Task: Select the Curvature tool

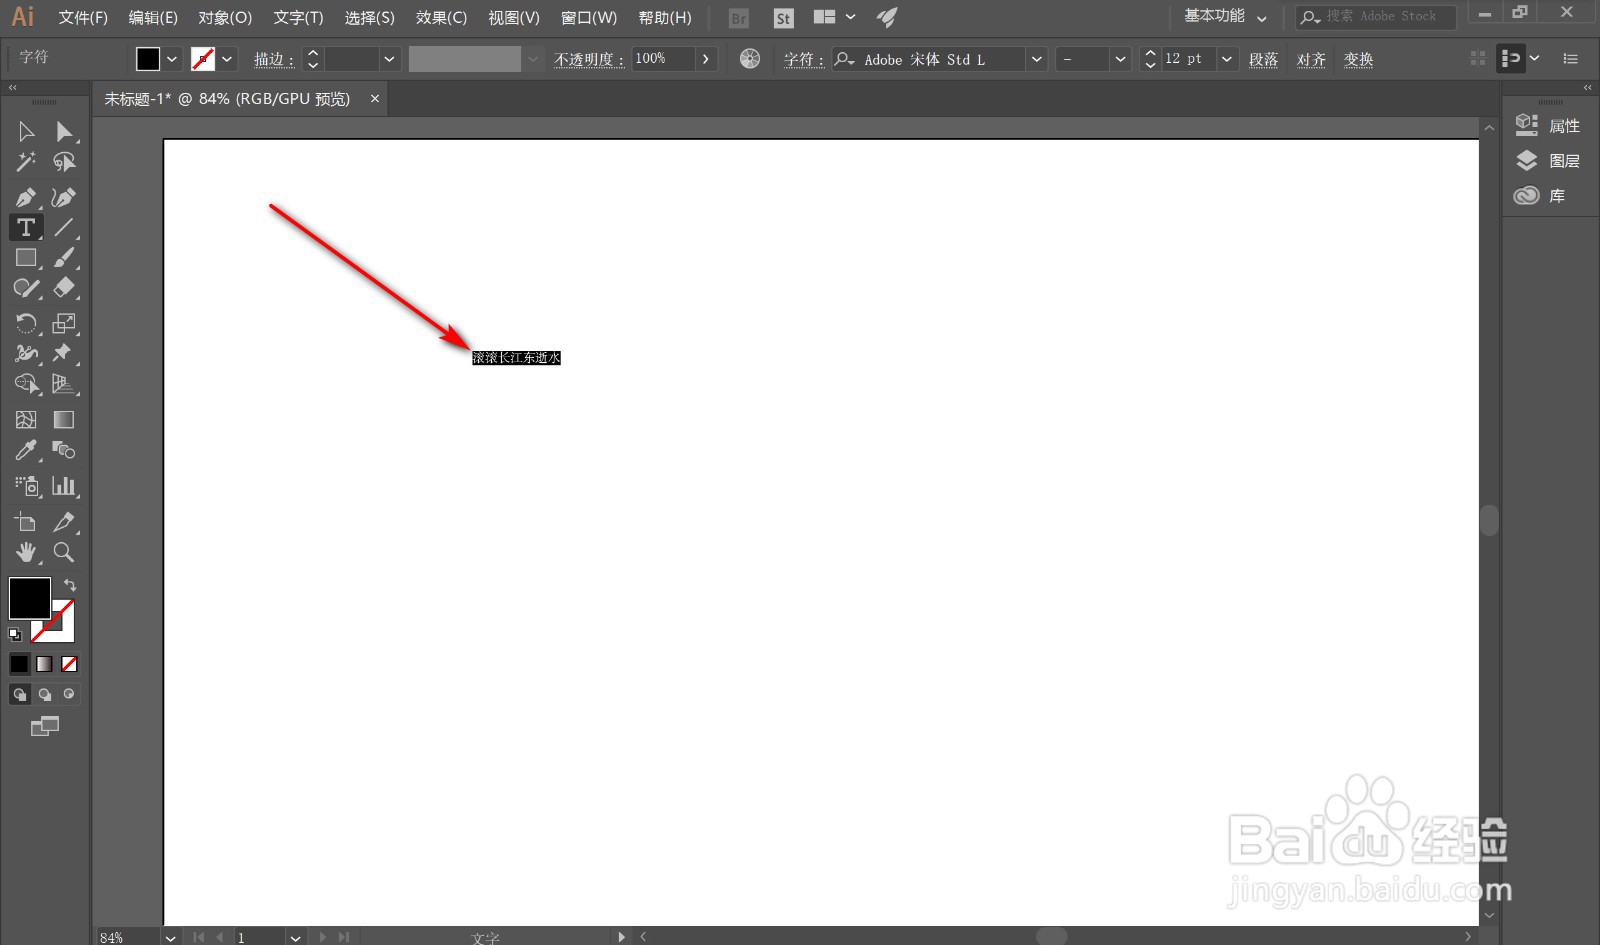Action: (64, 197)
